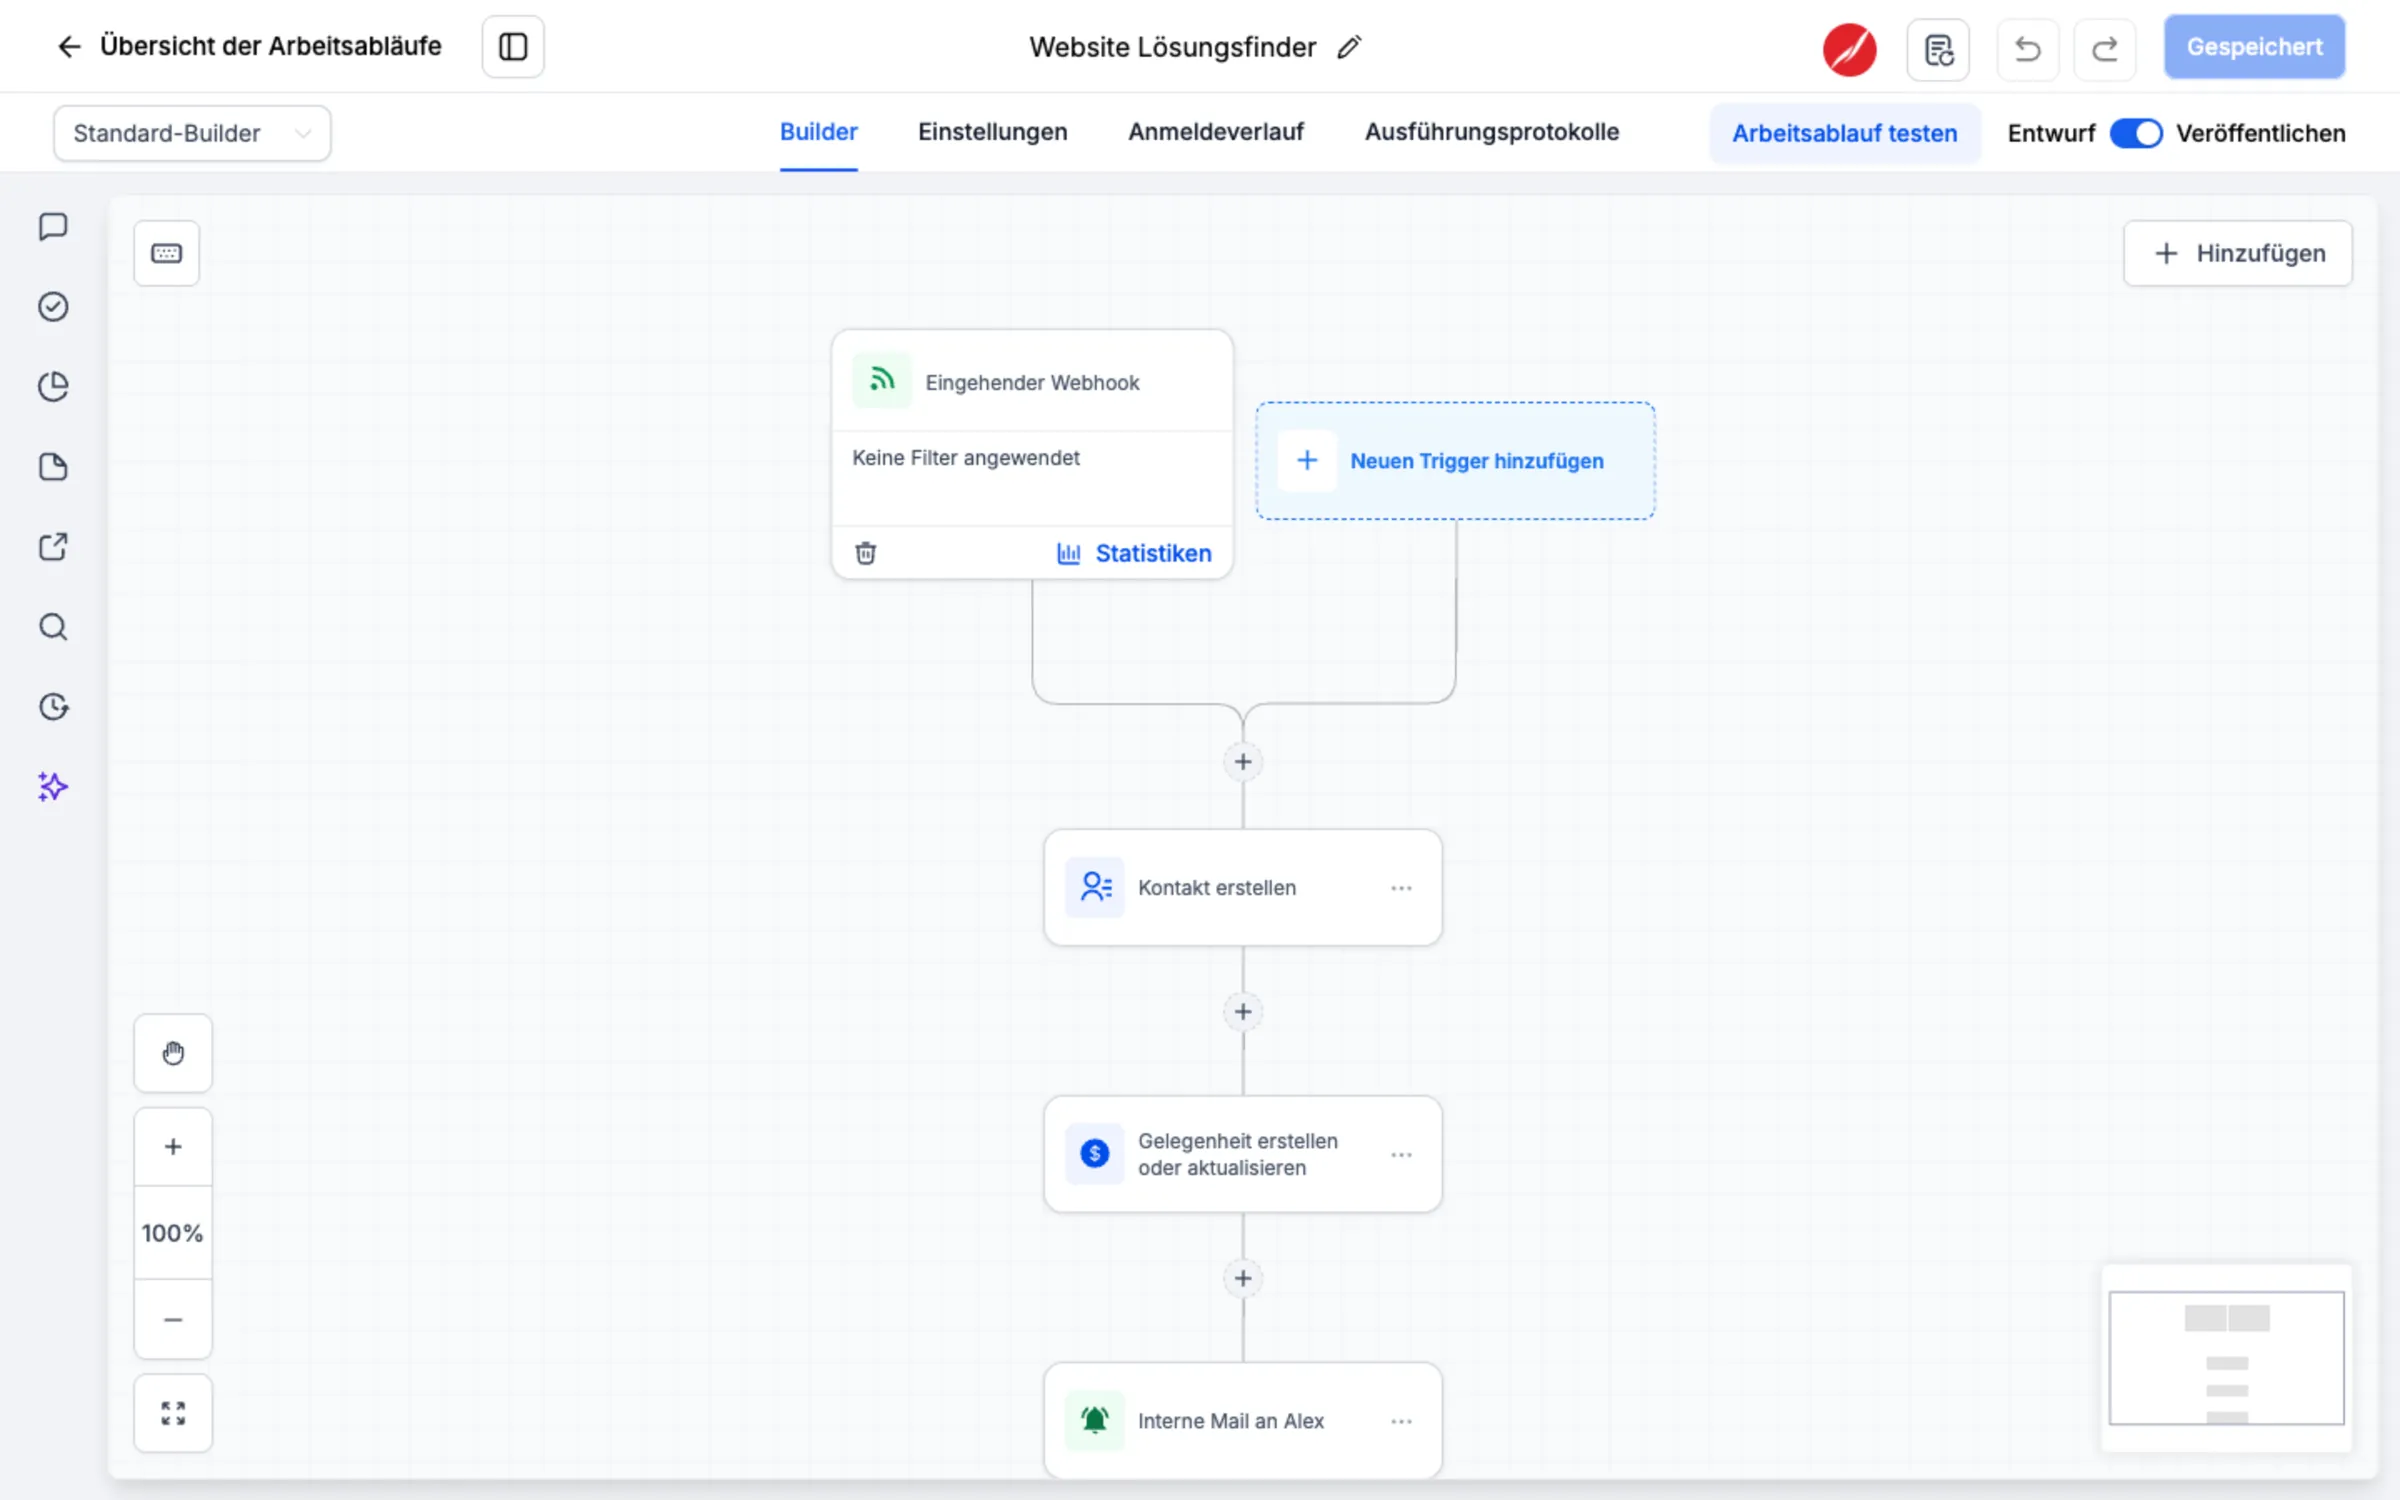Click Neuen Trigger hinzufügen

click(x=1455, y=461)
